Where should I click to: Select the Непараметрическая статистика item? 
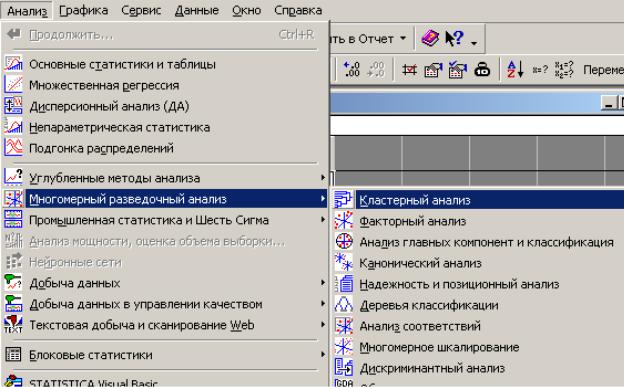tap(164, 127)
